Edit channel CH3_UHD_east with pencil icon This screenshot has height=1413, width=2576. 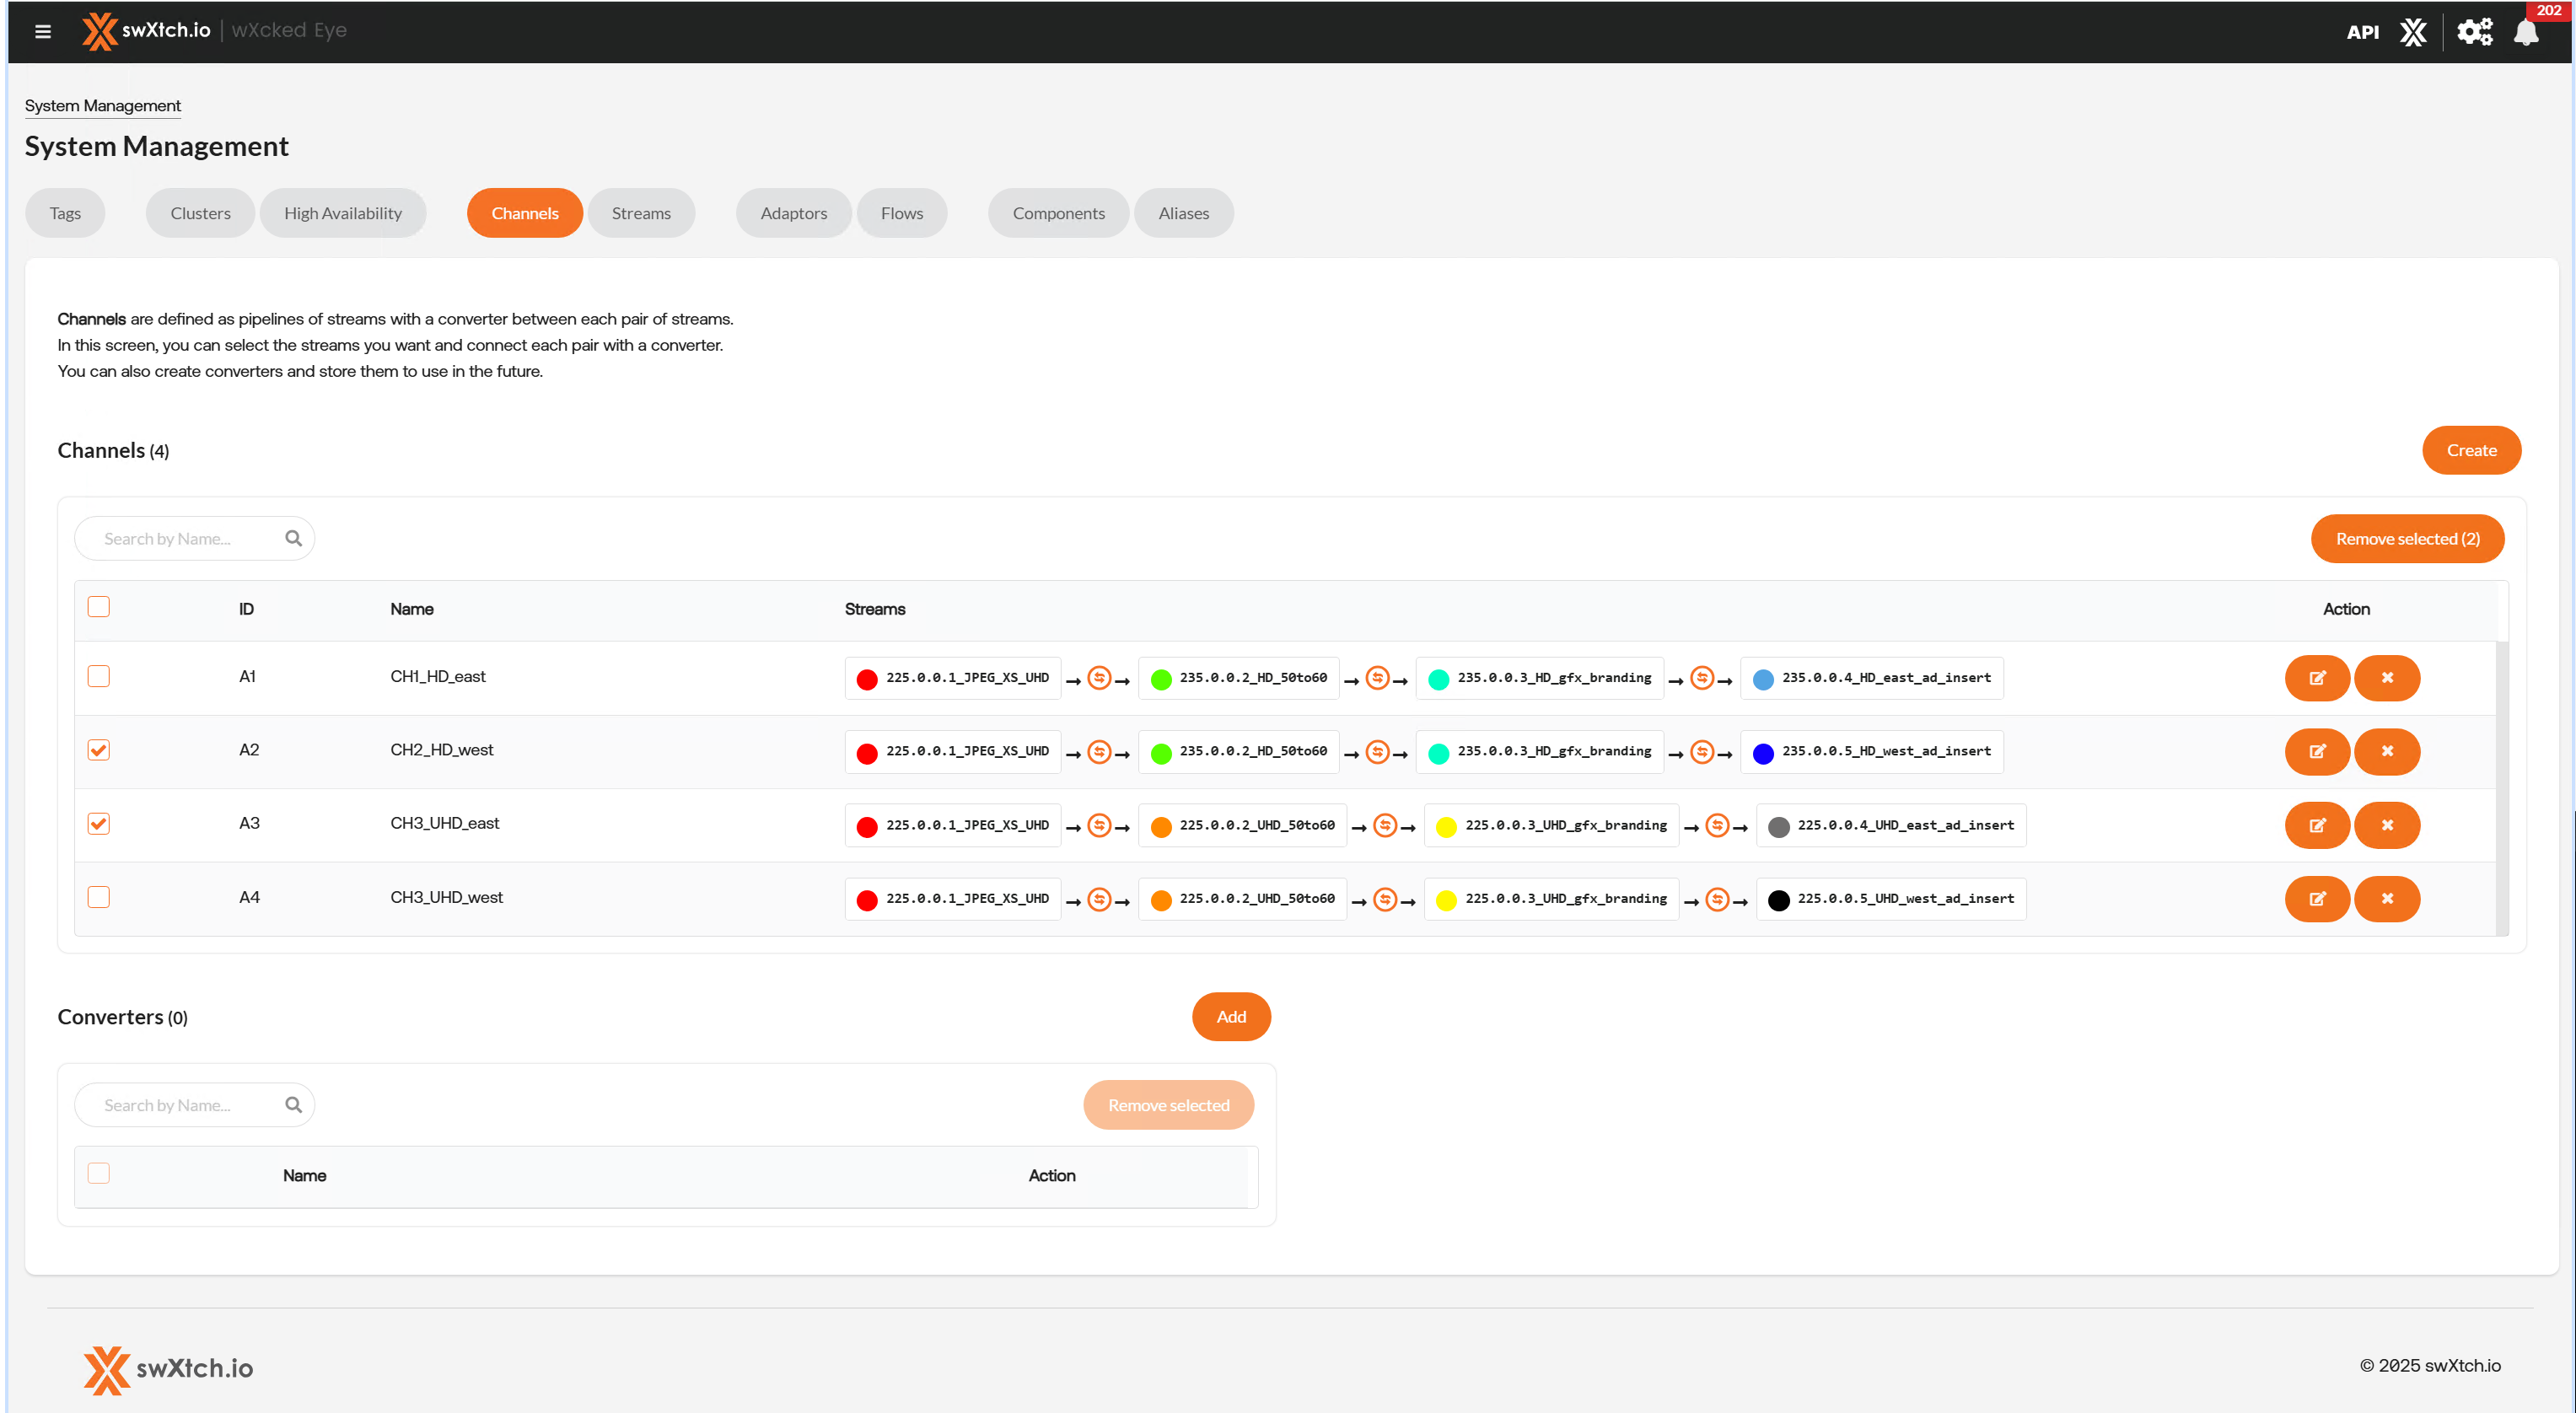coord(2316,825)
